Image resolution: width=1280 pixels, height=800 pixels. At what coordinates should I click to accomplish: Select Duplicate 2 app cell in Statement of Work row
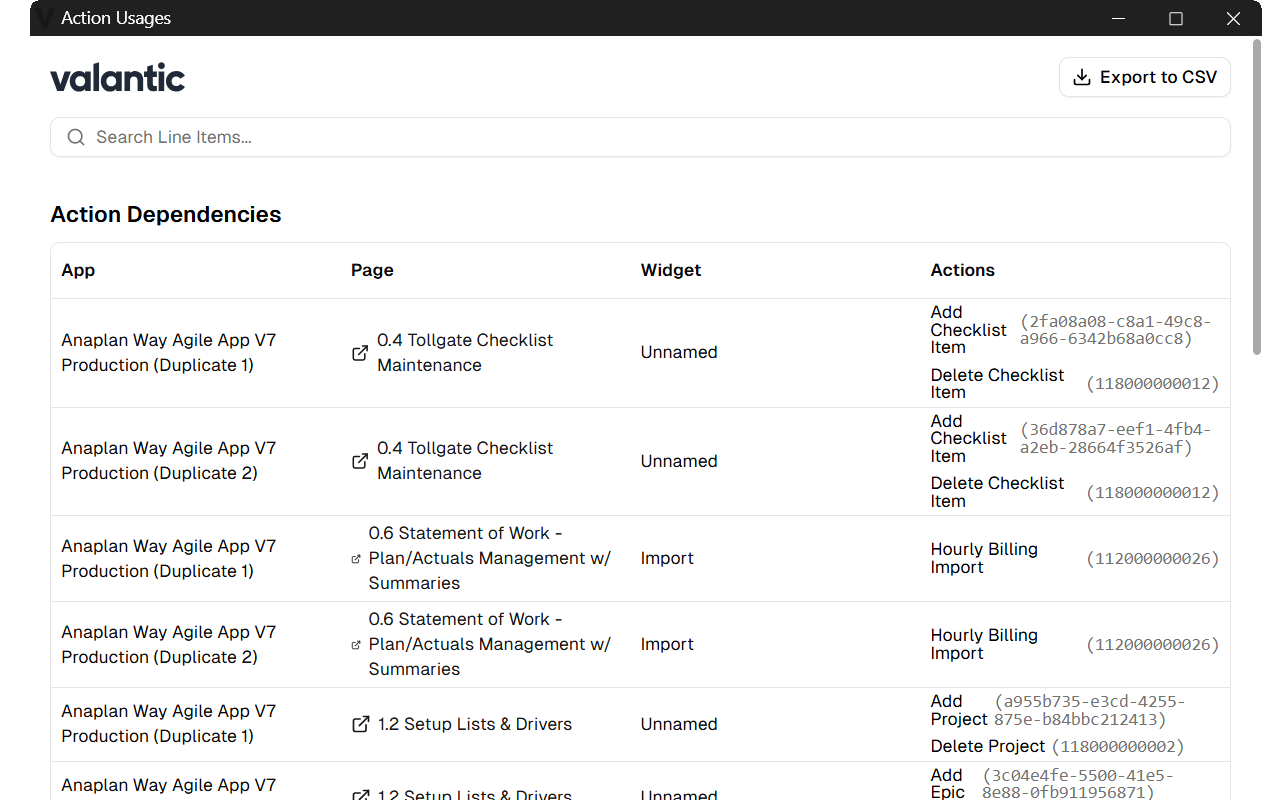click(x=169, y=645)
